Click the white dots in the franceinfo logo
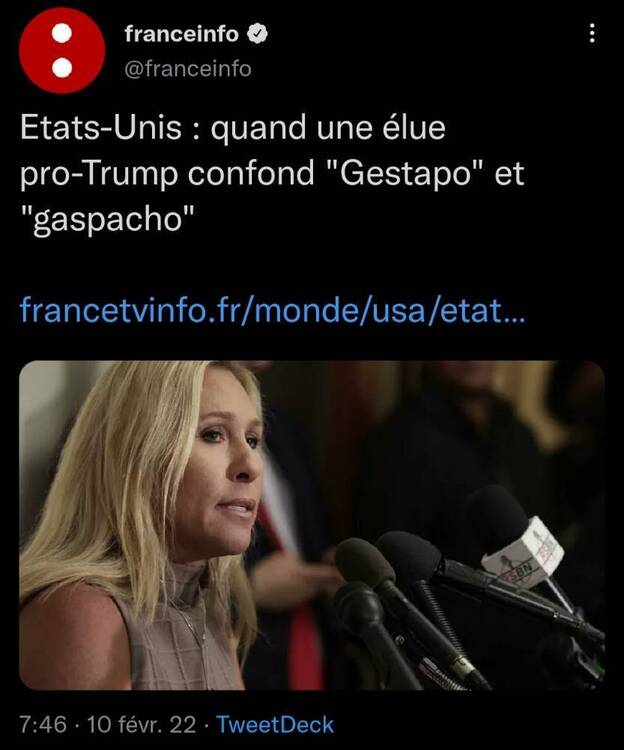This screenshot has height=750, width=624. [62, 50]
